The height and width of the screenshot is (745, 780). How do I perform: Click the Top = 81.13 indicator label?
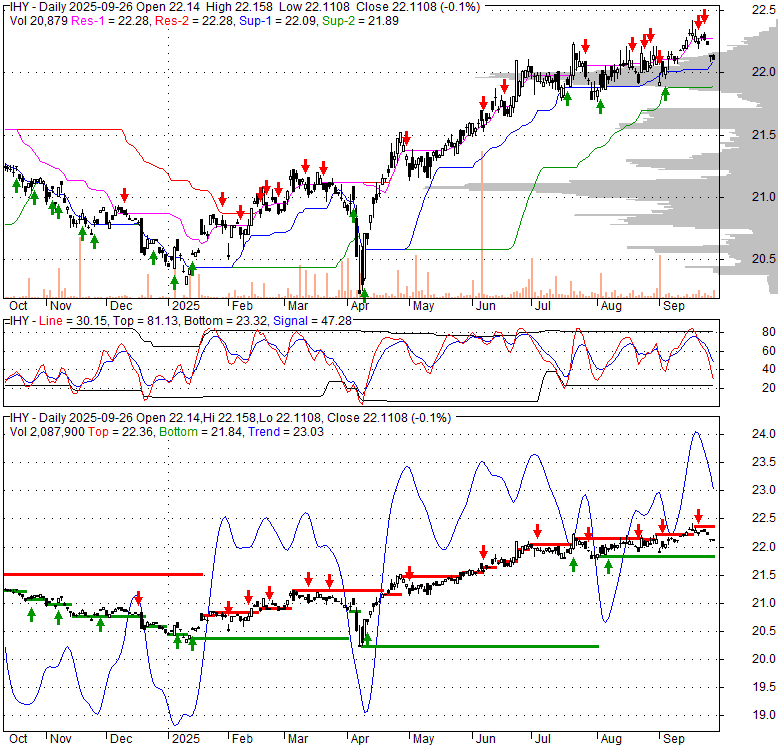pos(145,321)
